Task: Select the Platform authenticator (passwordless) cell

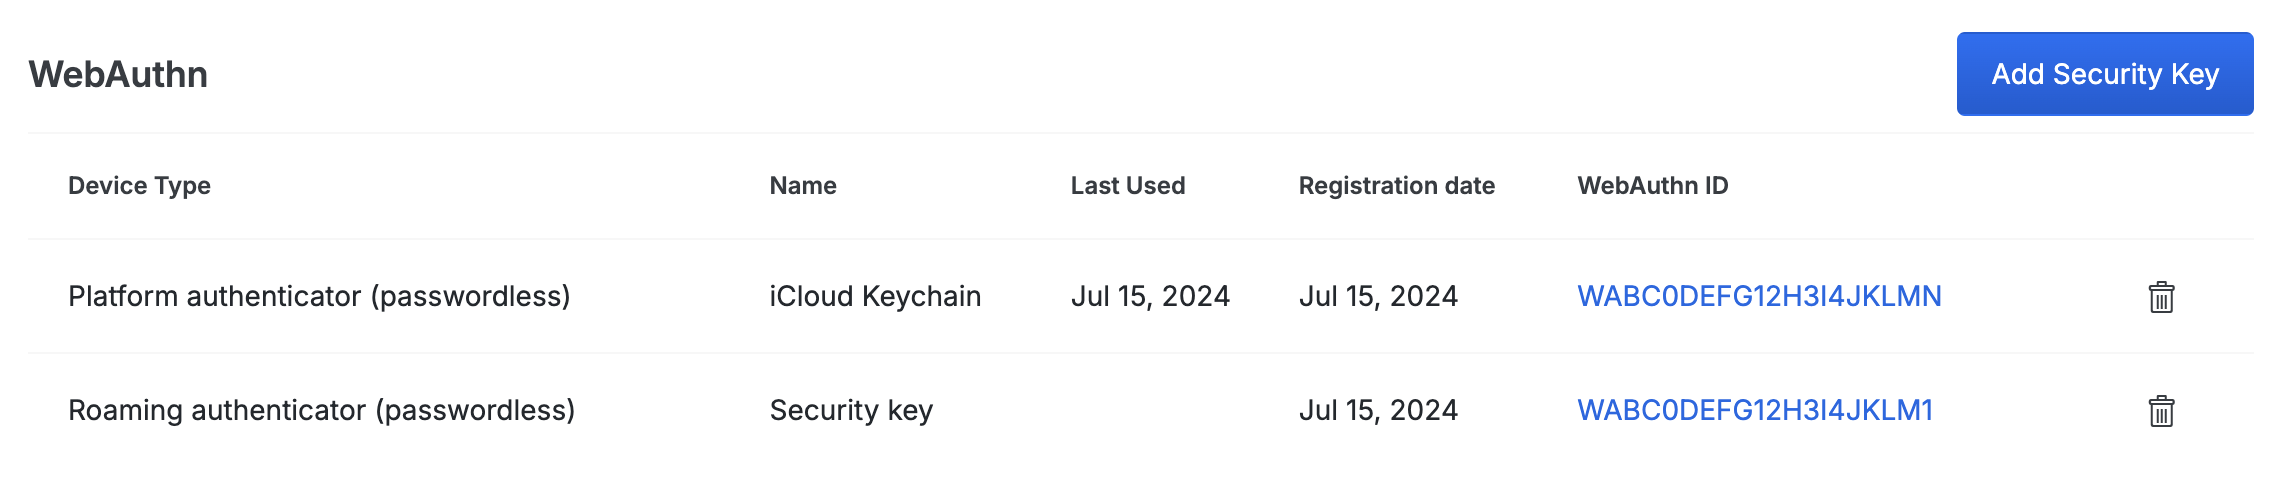Action: point(319,296)
